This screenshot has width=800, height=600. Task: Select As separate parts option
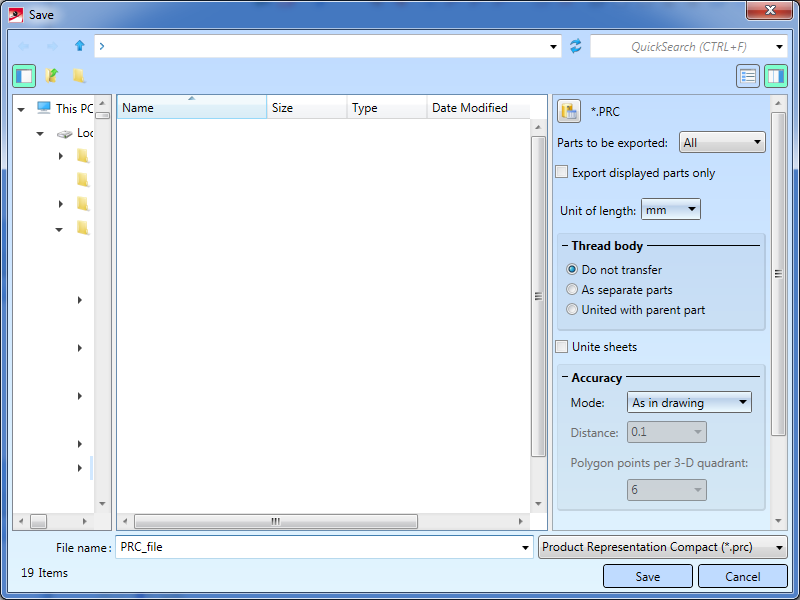pyautogui.click(x=572, y=289)
